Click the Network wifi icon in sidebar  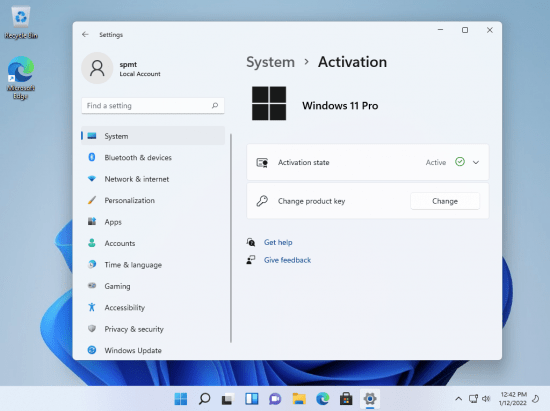coord(92,178)
